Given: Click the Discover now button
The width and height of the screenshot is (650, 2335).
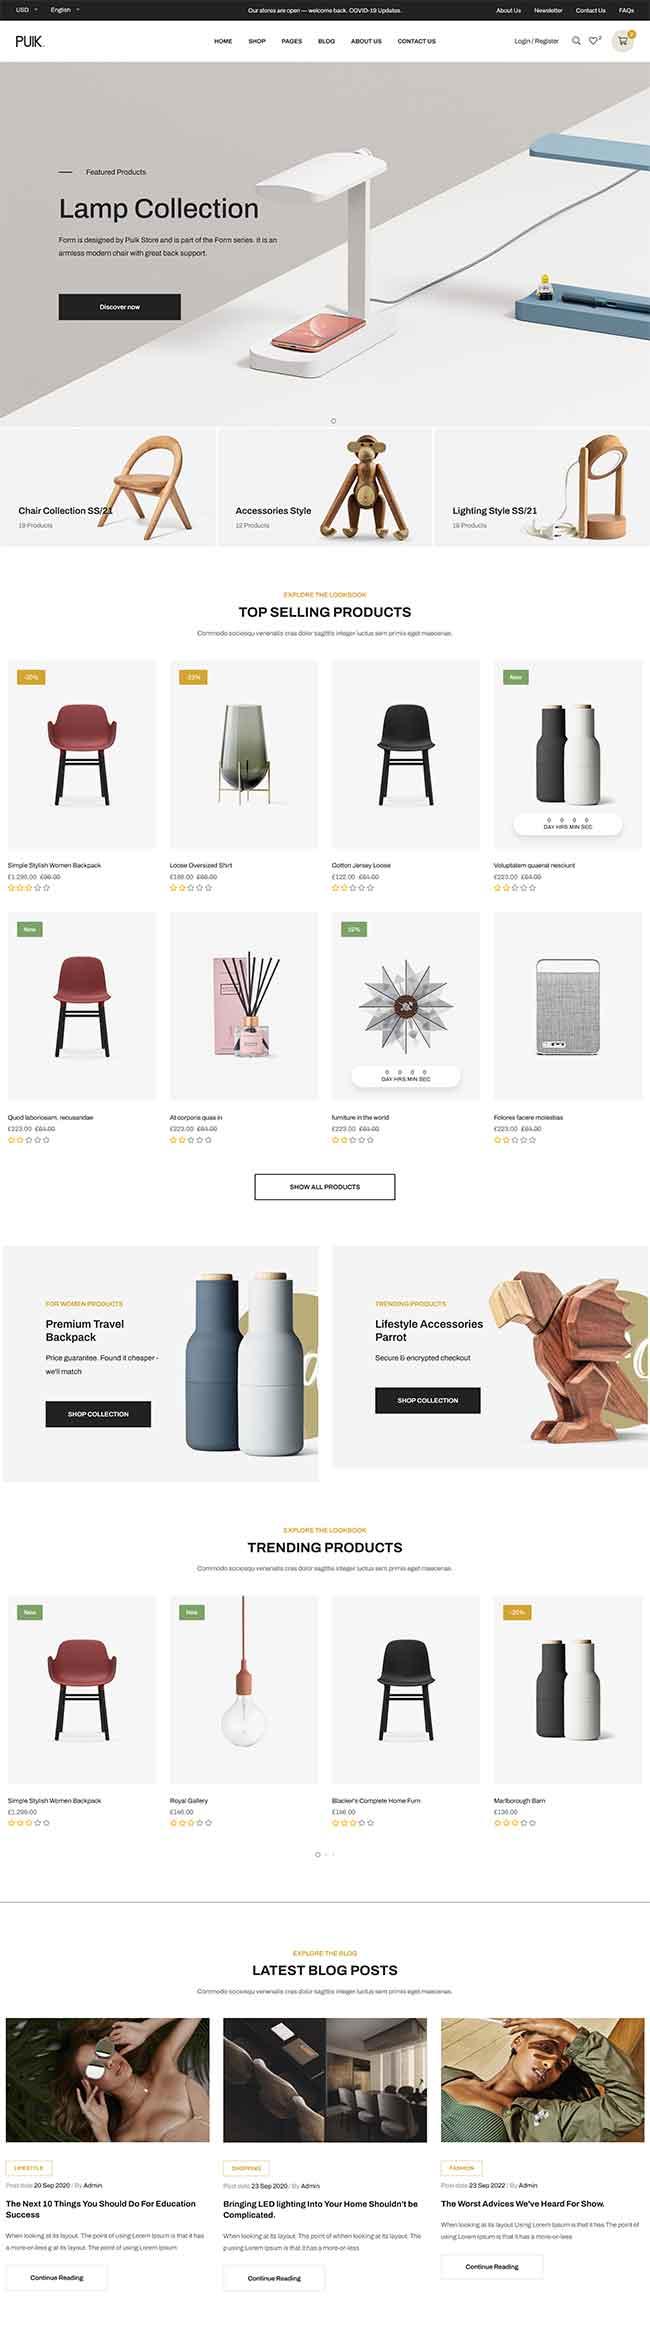Looking at the screenshot, I should point(120,307).
